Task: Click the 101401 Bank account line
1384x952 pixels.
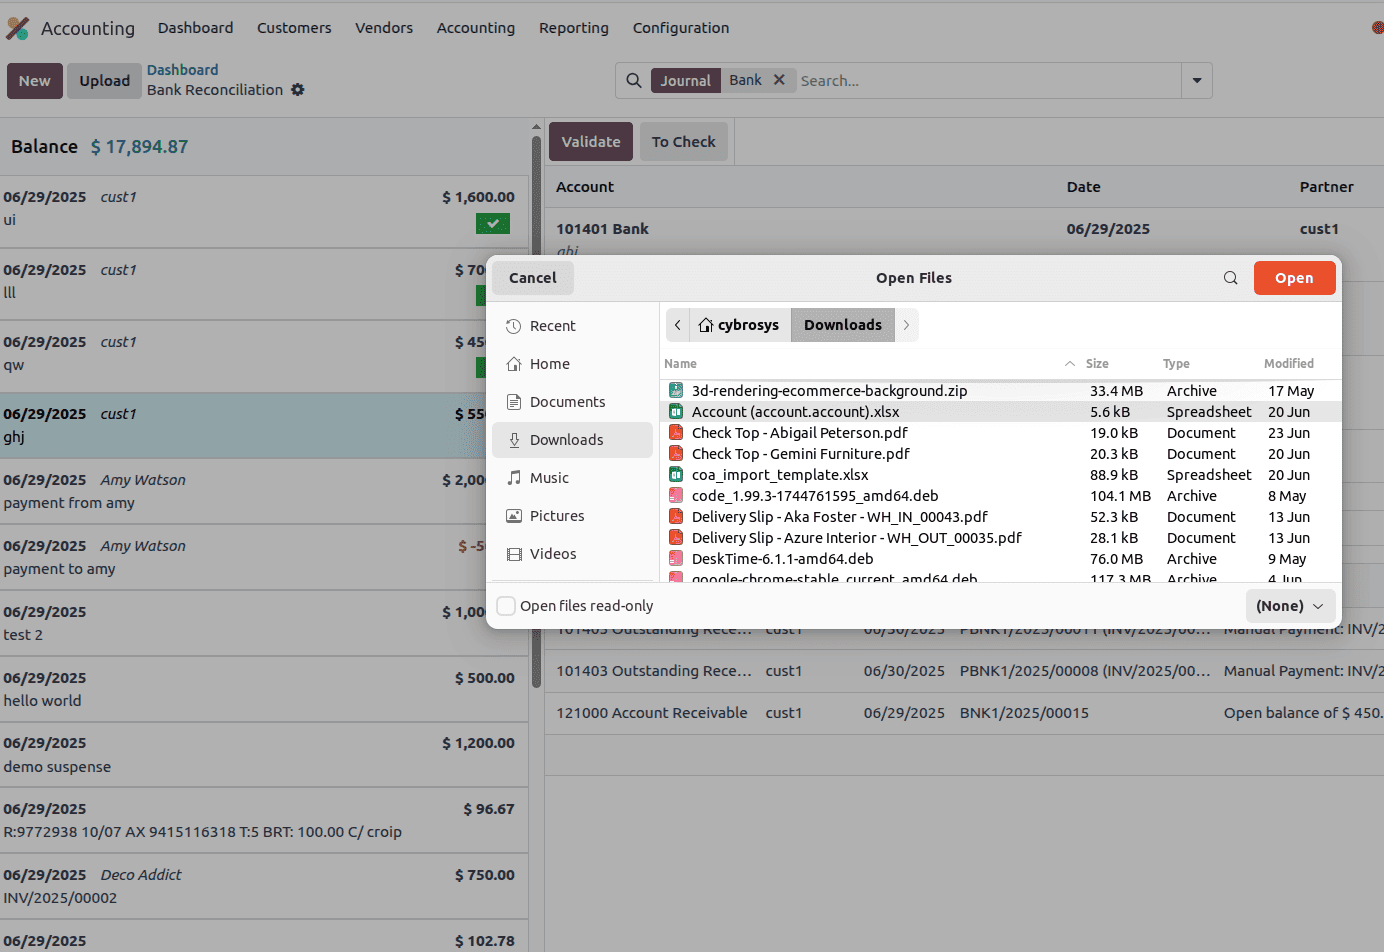Action: pyautogui.click(x=603, y=229)
